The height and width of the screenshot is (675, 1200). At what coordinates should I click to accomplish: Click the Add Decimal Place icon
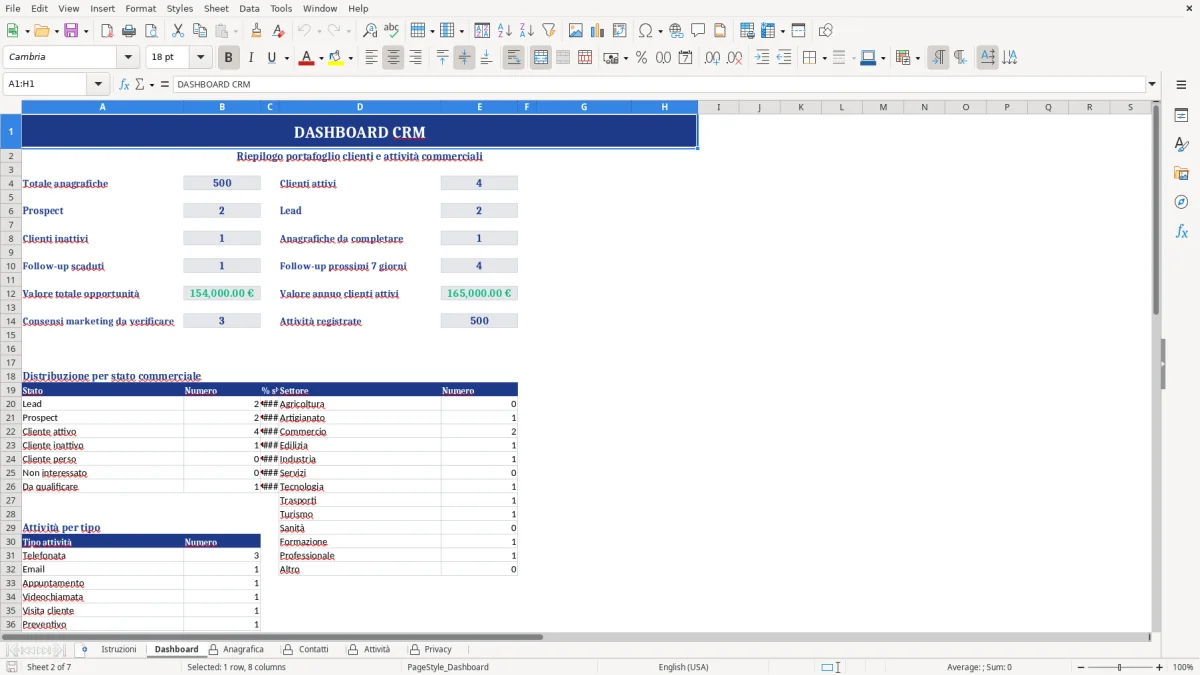(712, 58)
